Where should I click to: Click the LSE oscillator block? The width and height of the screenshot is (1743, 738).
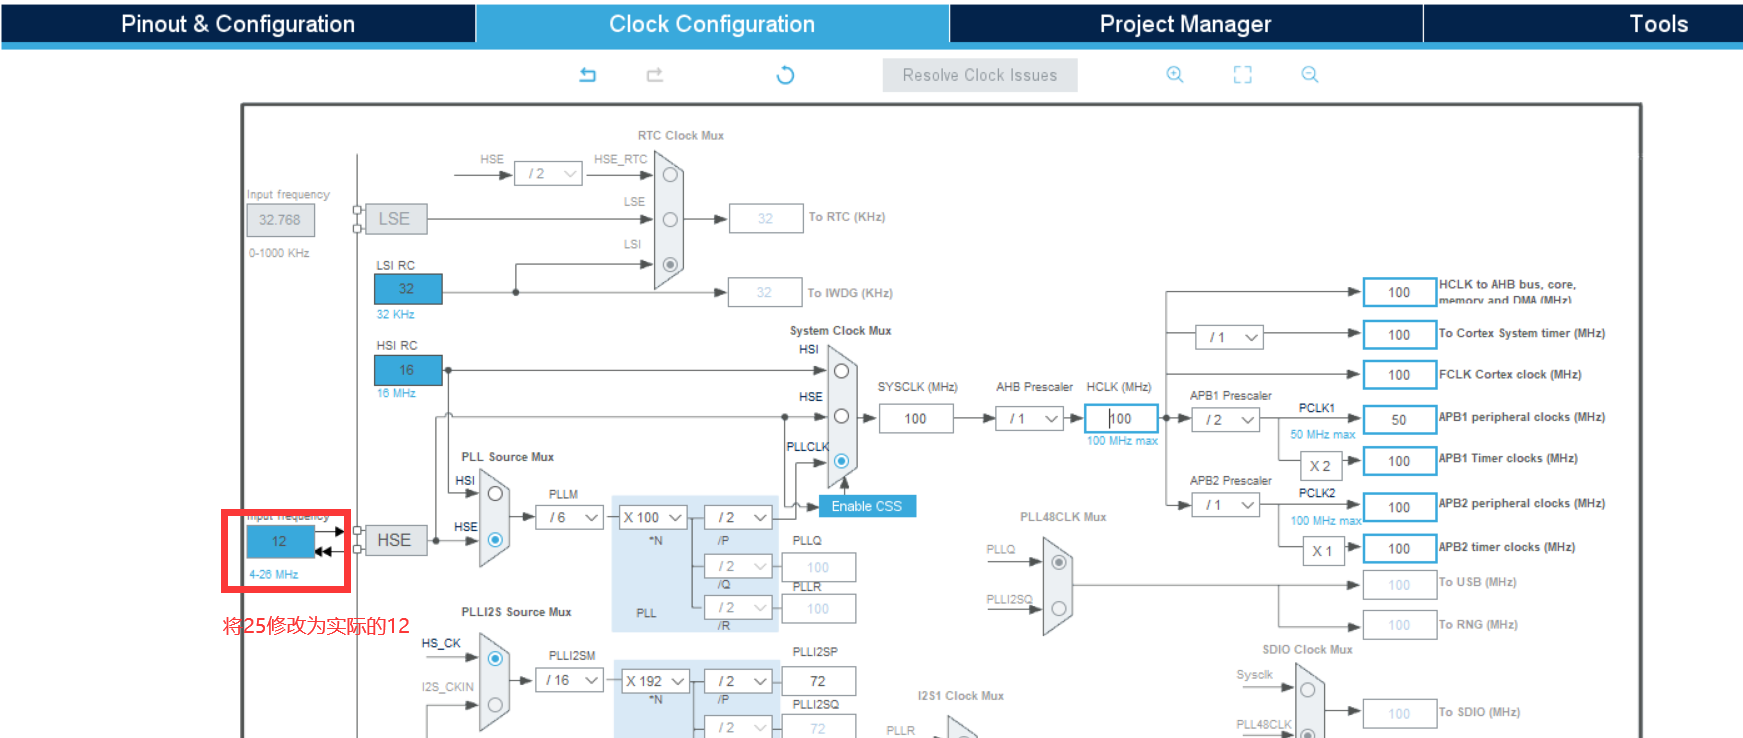click(394, 219)
